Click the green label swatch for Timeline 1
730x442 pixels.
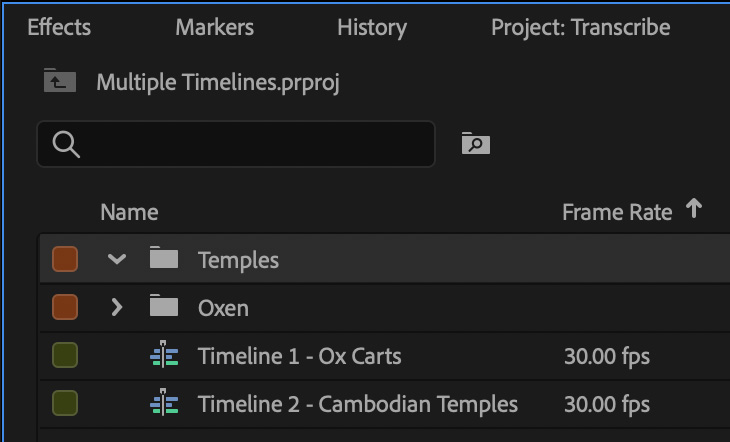[x=65, y=355]
